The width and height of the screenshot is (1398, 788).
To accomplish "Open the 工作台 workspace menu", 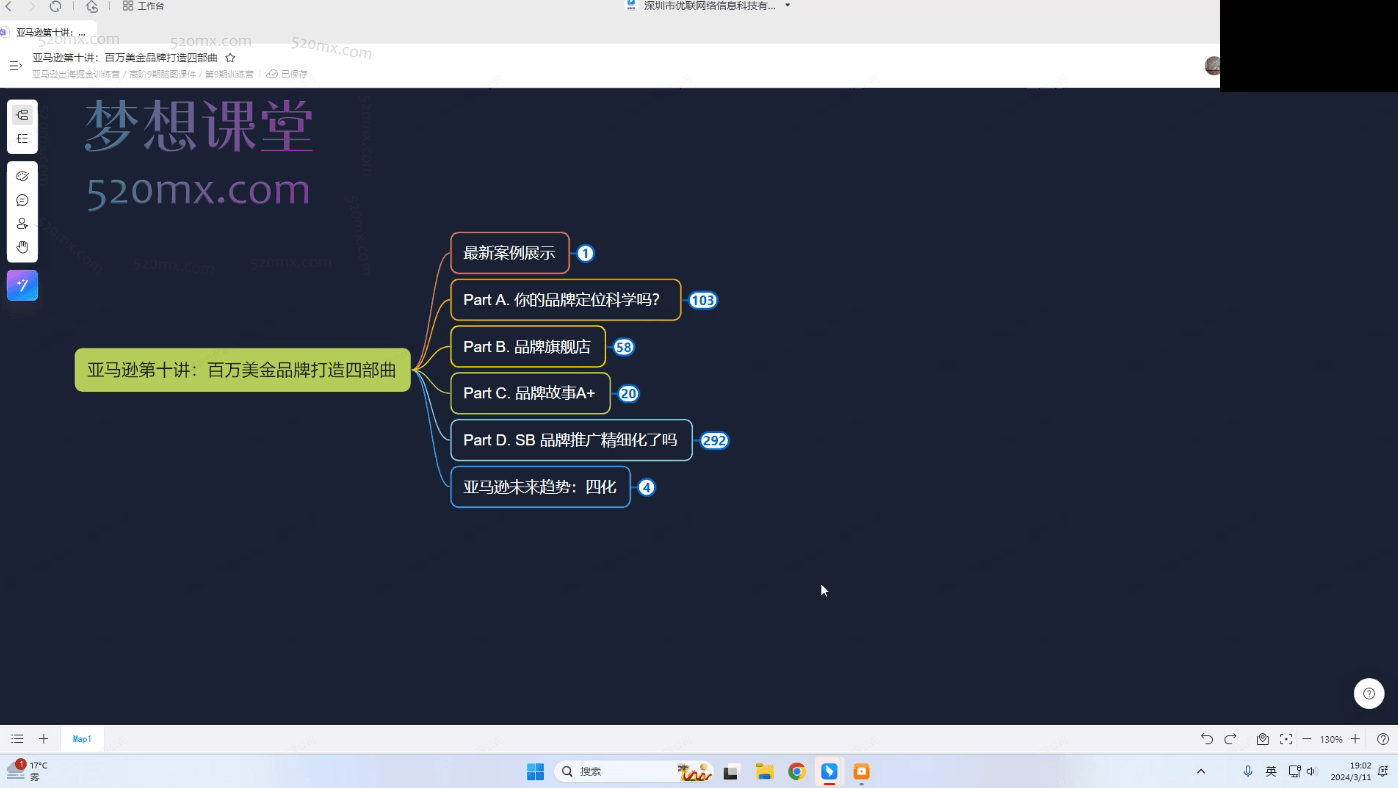I will tap(143, 6).
